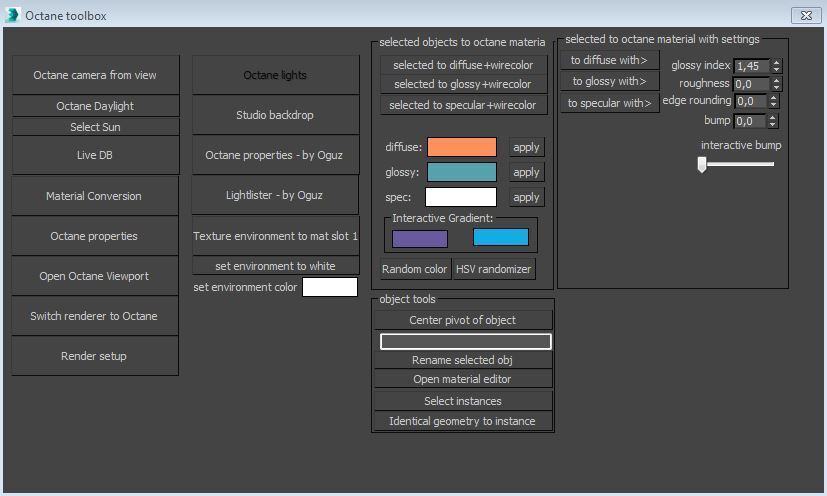
Task: Open the blue Interactive Gradient swatch
Action: coord(501,237)
